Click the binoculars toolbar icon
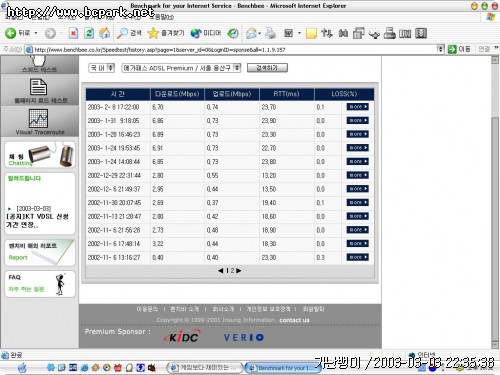The width and height of the screenshot is (500, 375). pos(343,33)
